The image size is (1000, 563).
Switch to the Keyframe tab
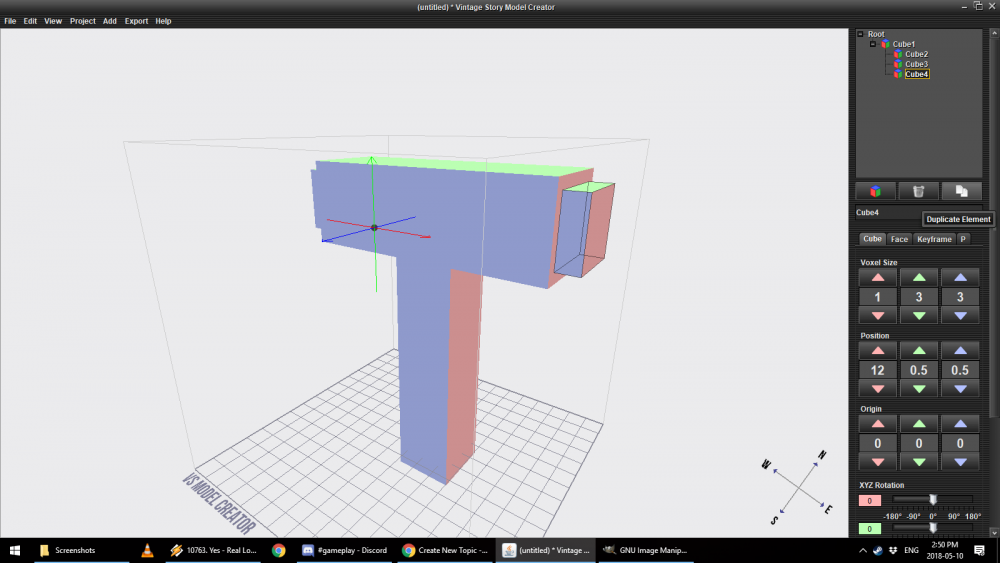coord(934,239)
